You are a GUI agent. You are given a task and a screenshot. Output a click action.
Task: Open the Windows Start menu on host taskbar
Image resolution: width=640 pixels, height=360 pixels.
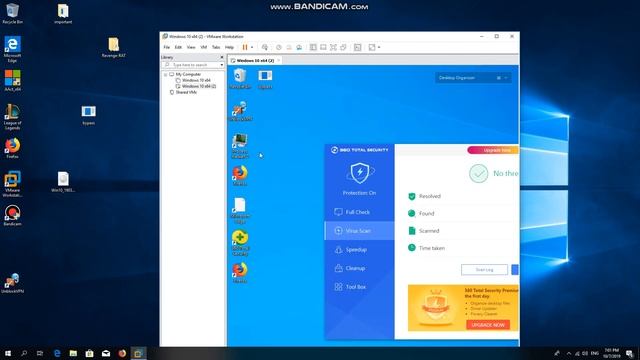(7, 353)
